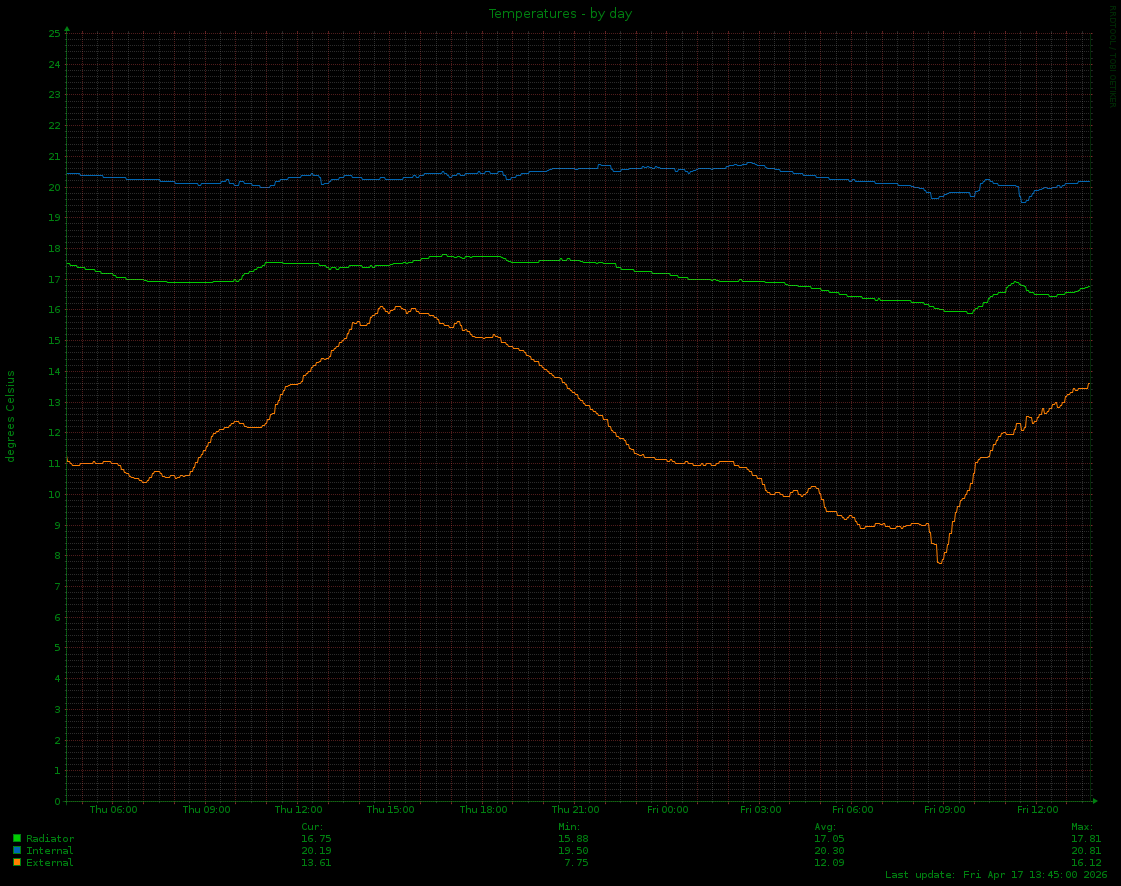The width and height of the screenshot is (1121, 886).
Task: Select the Internal legend label
Action: click(x=50, y=850)
